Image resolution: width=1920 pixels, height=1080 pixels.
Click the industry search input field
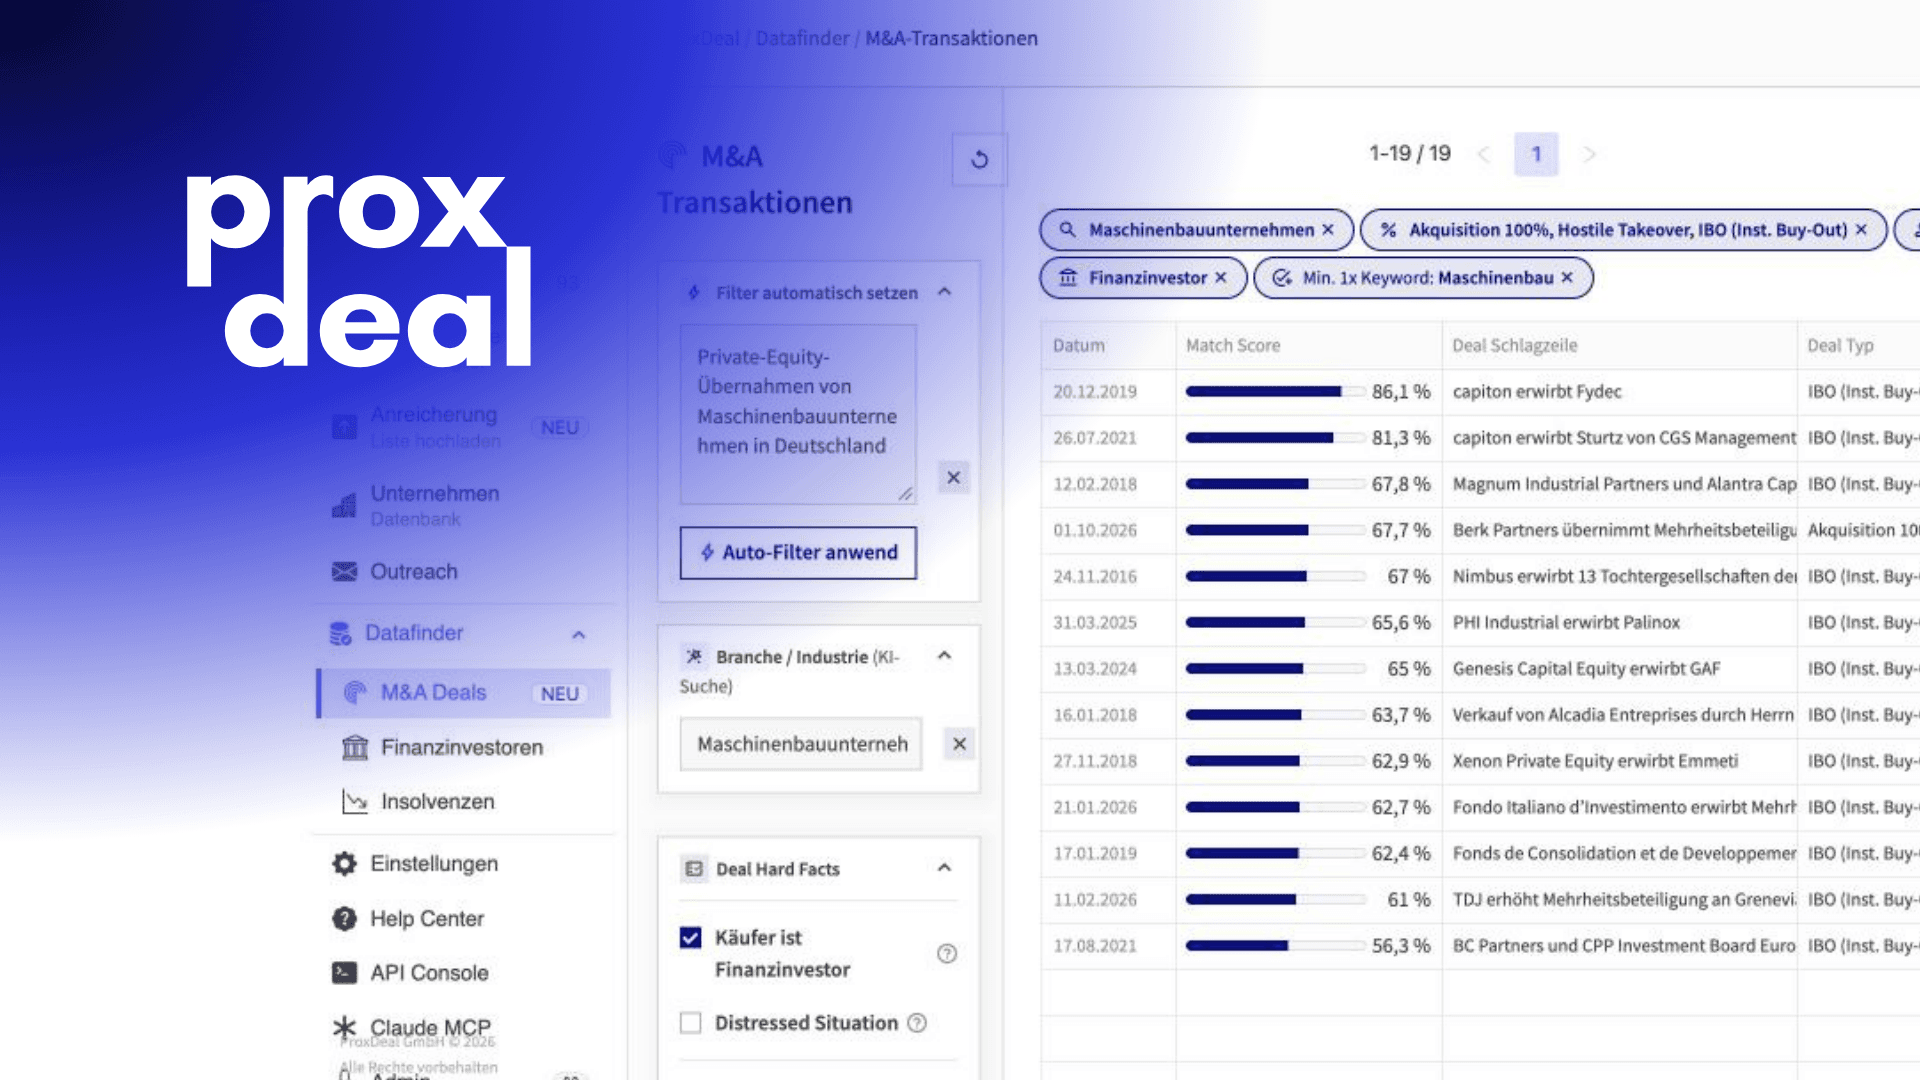point(801,744)
